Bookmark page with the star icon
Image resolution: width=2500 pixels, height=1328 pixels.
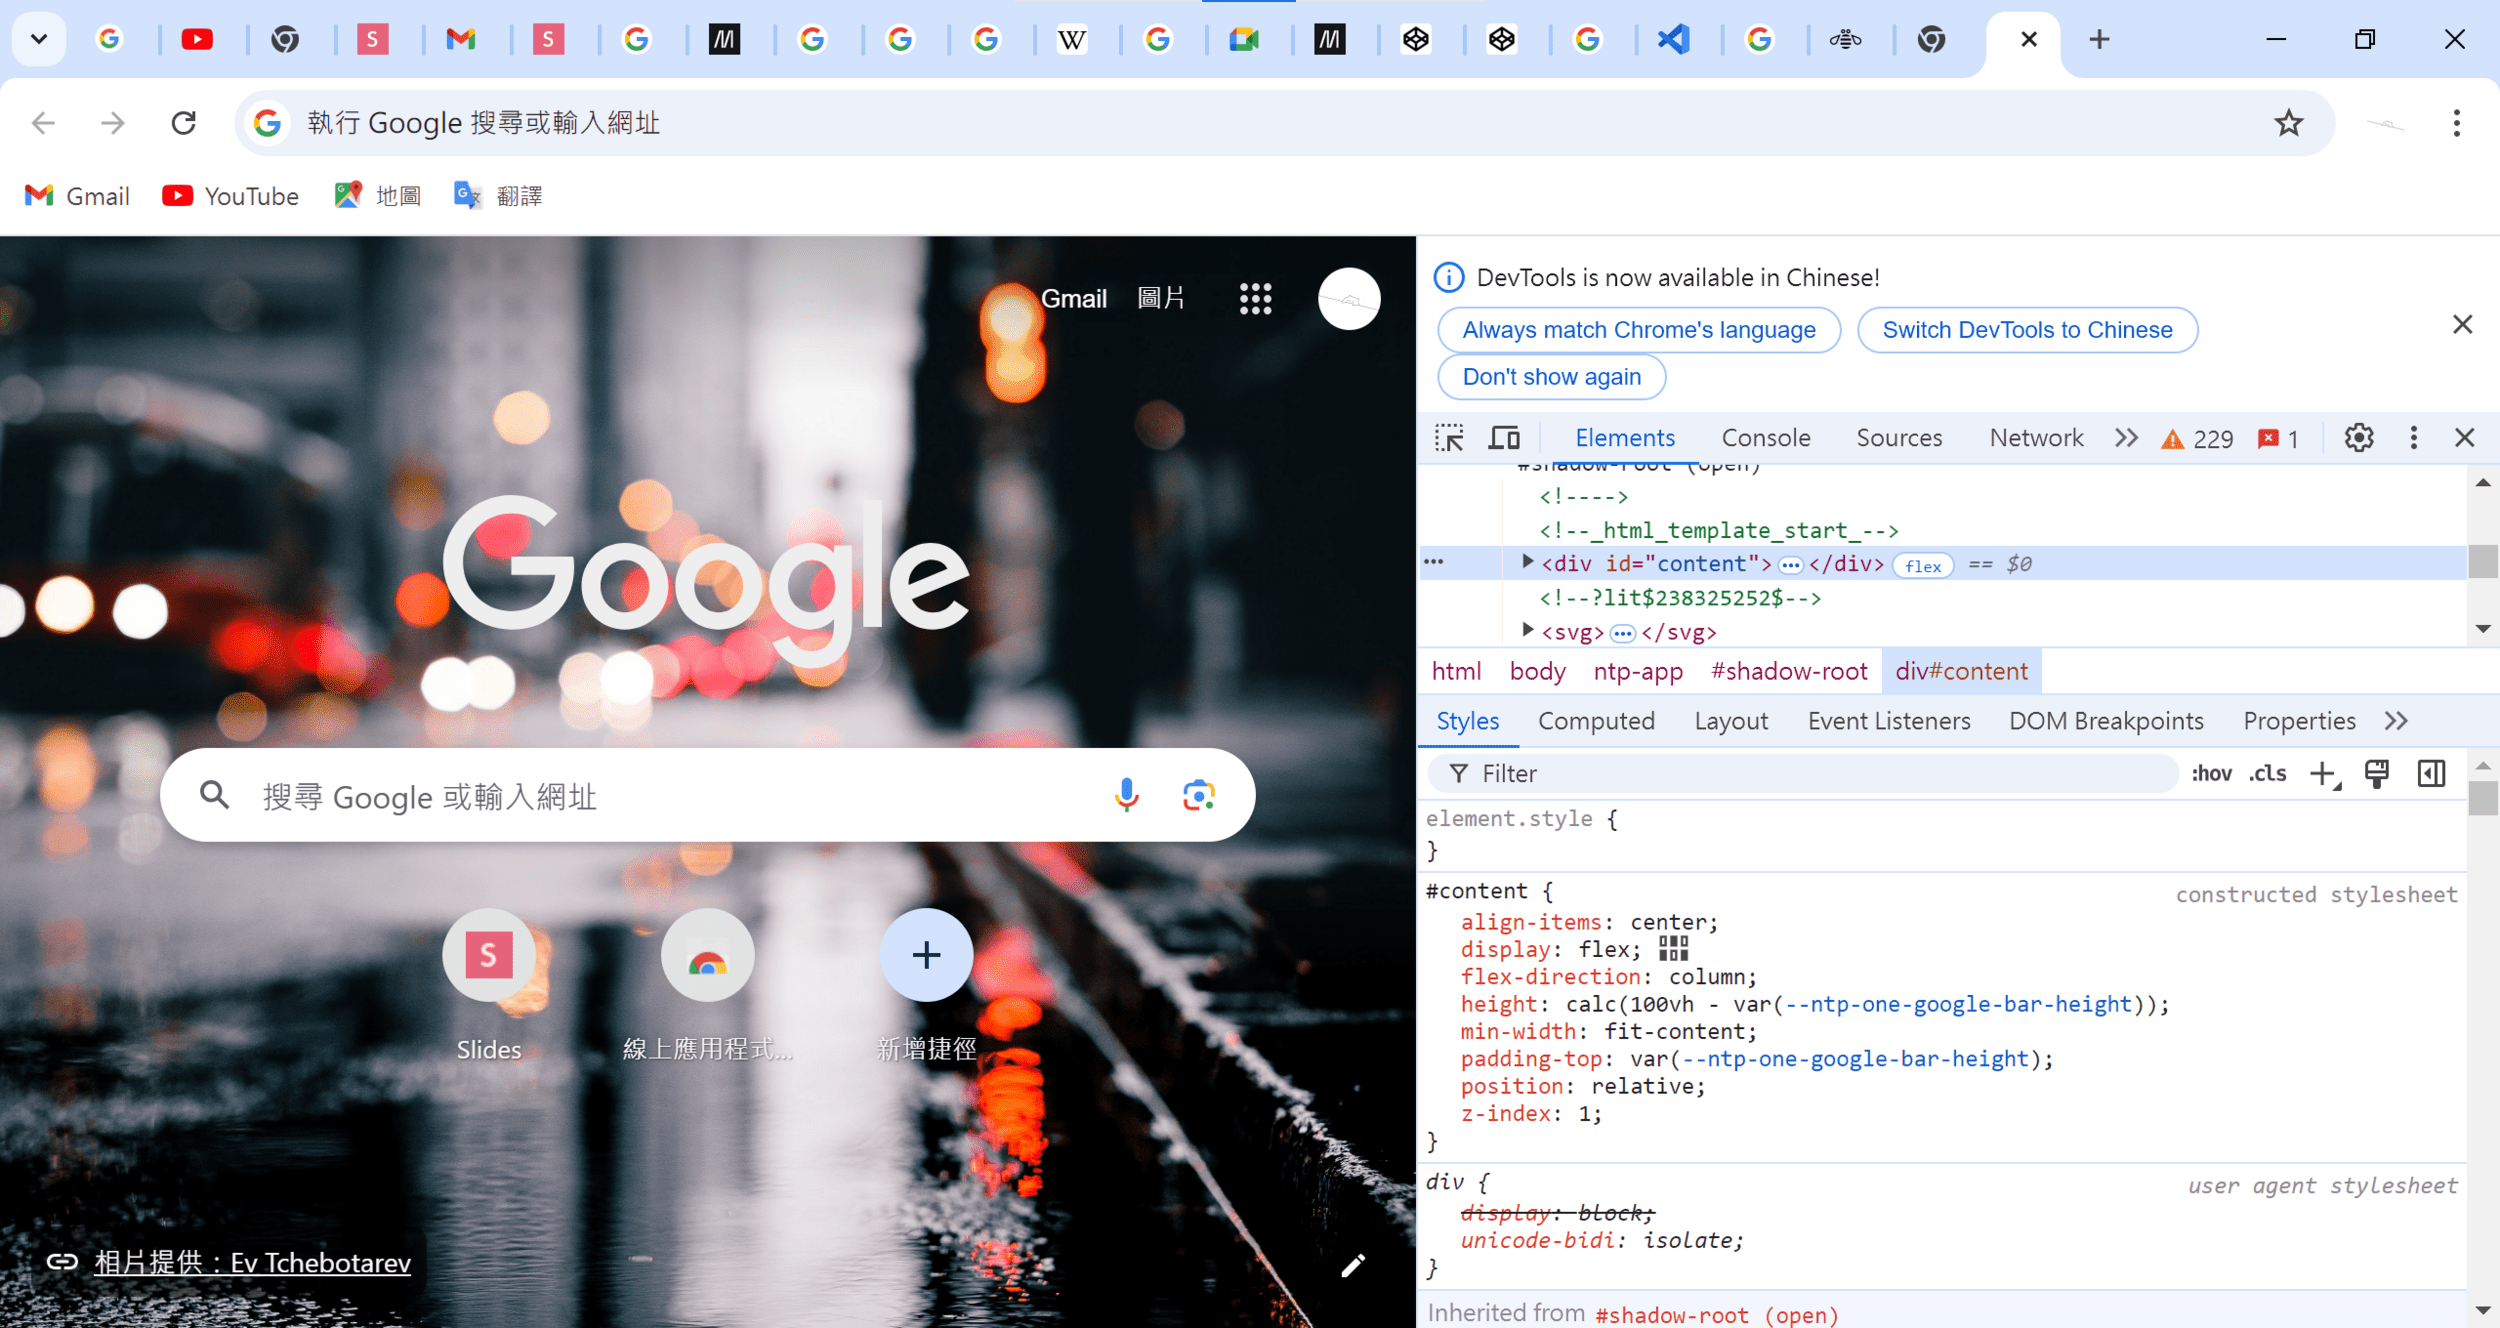pyautogui.click(x=2288, y=123)
